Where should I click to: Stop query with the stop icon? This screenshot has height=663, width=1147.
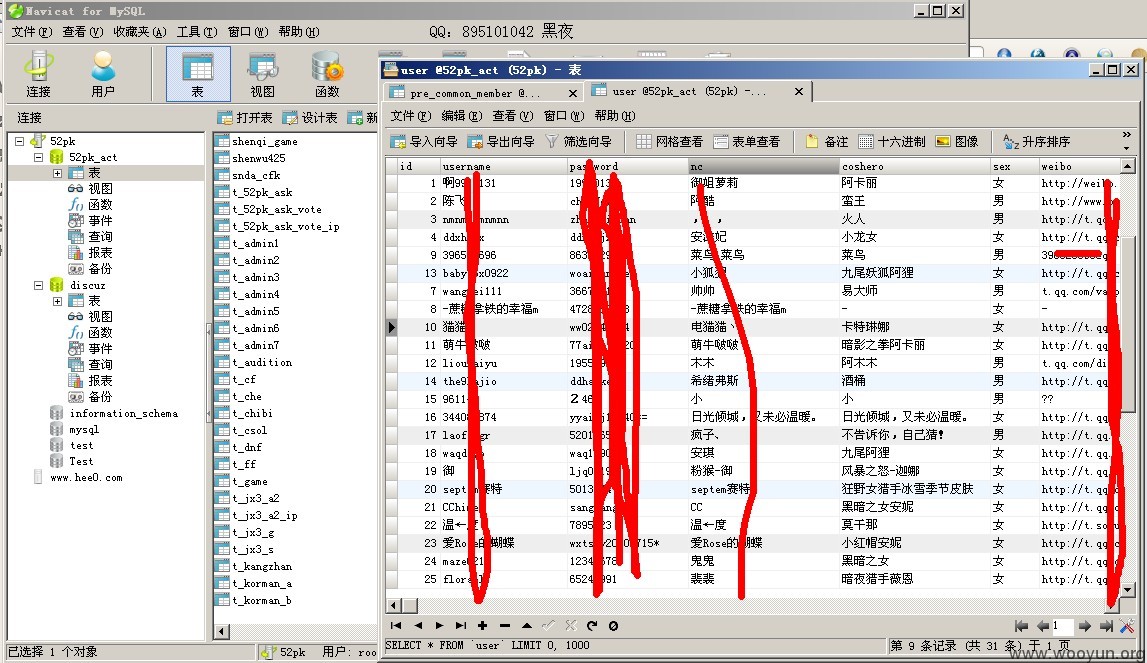[614, 625]
